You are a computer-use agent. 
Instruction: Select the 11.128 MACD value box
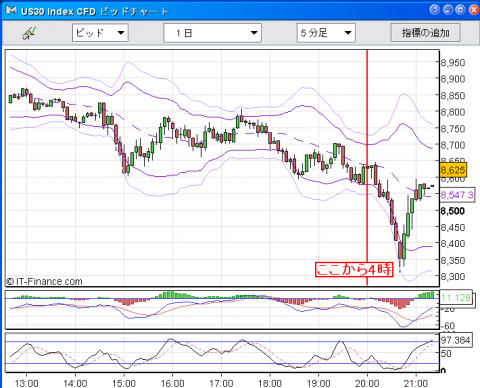click(456, 297)
